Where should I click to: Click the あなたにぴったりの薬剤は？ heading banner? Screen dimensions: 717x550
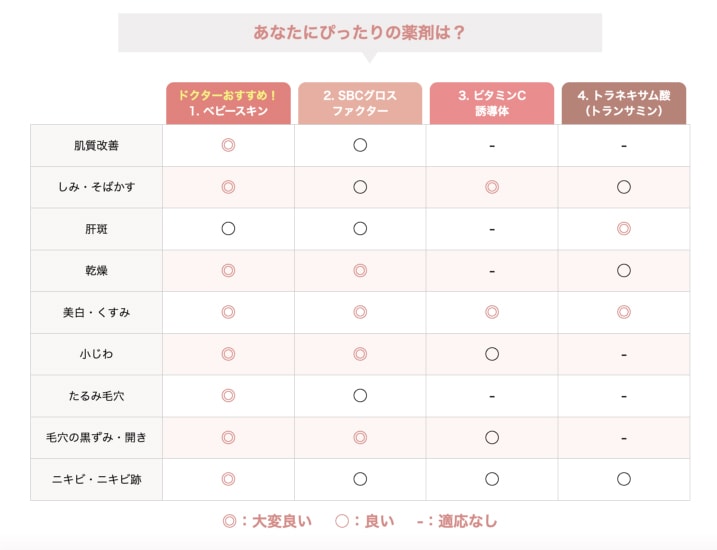(360, 32)
